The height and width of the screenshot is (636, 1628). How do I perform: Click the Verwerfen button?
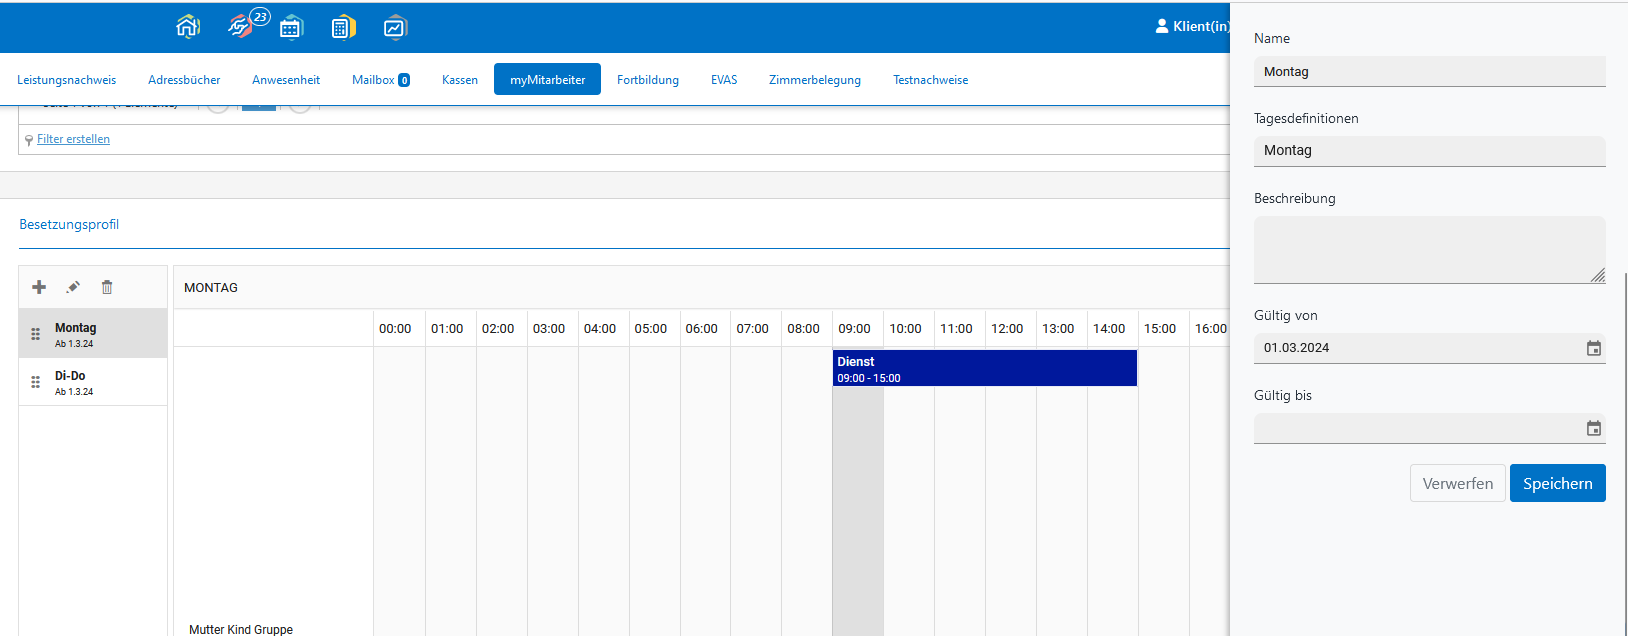pyautogui.click(x=1457, y=483)
